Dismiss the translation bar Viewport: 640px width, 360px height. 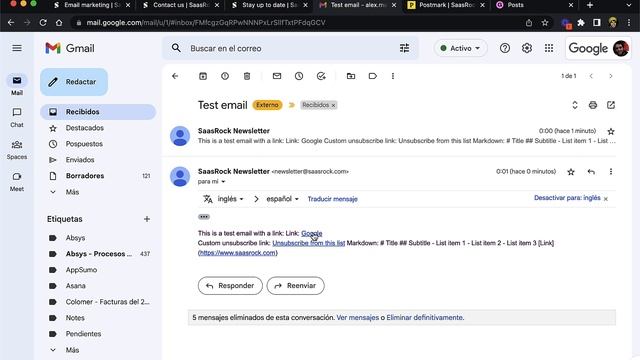pos(606,199)
